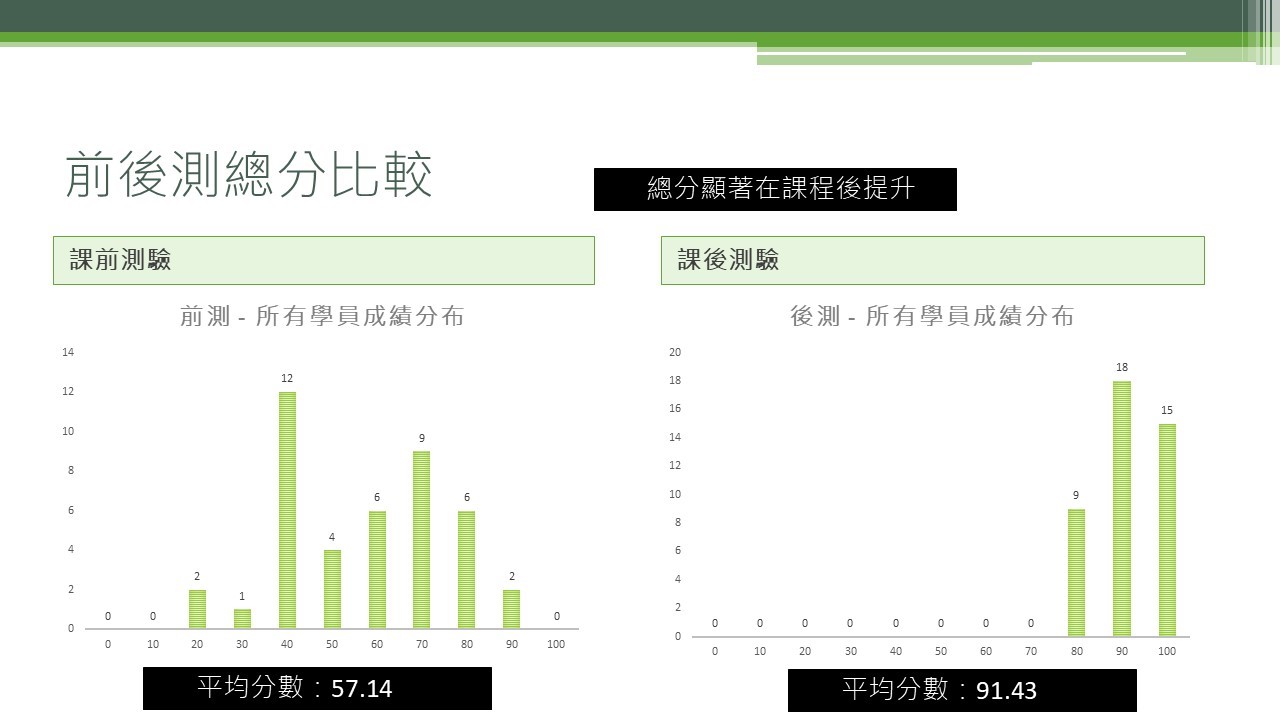Screen dimensions: 1280x720
Task: Click data label 18 in post-test chart
Action: [x=1122, y=367]
